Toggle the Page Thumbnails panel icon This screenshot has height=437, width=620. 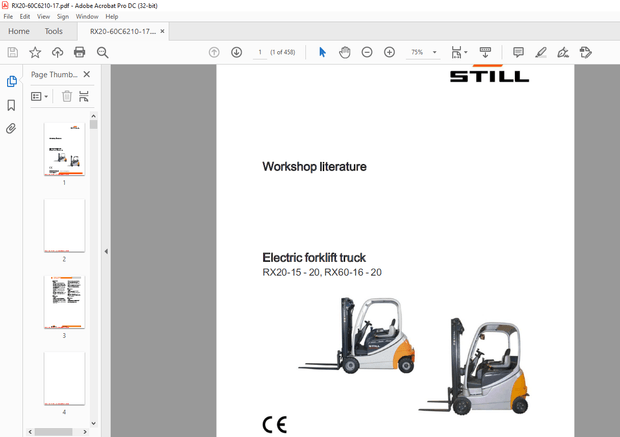point(11,81)
